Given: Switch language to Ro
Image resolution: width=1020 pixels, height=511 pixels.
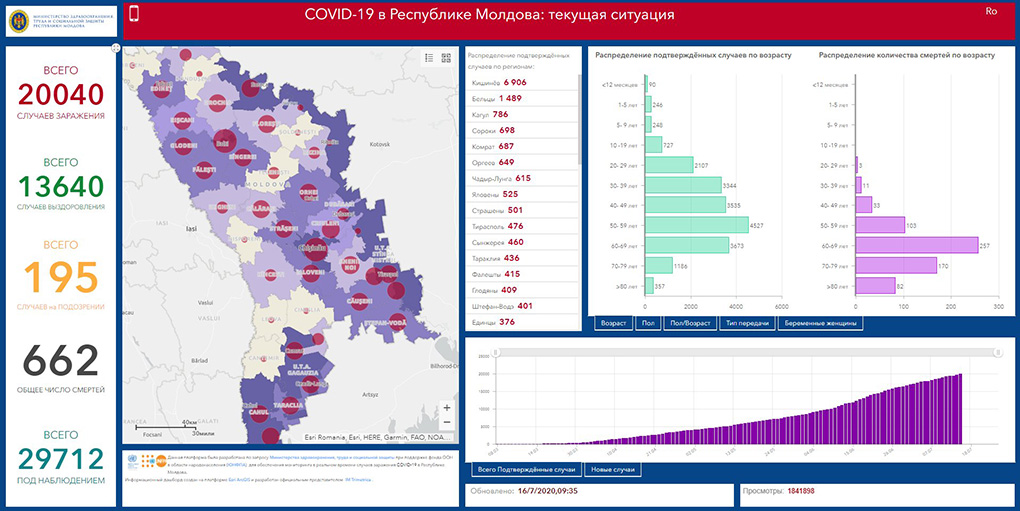Looking at the screenshot, I should tap(991, 11).
